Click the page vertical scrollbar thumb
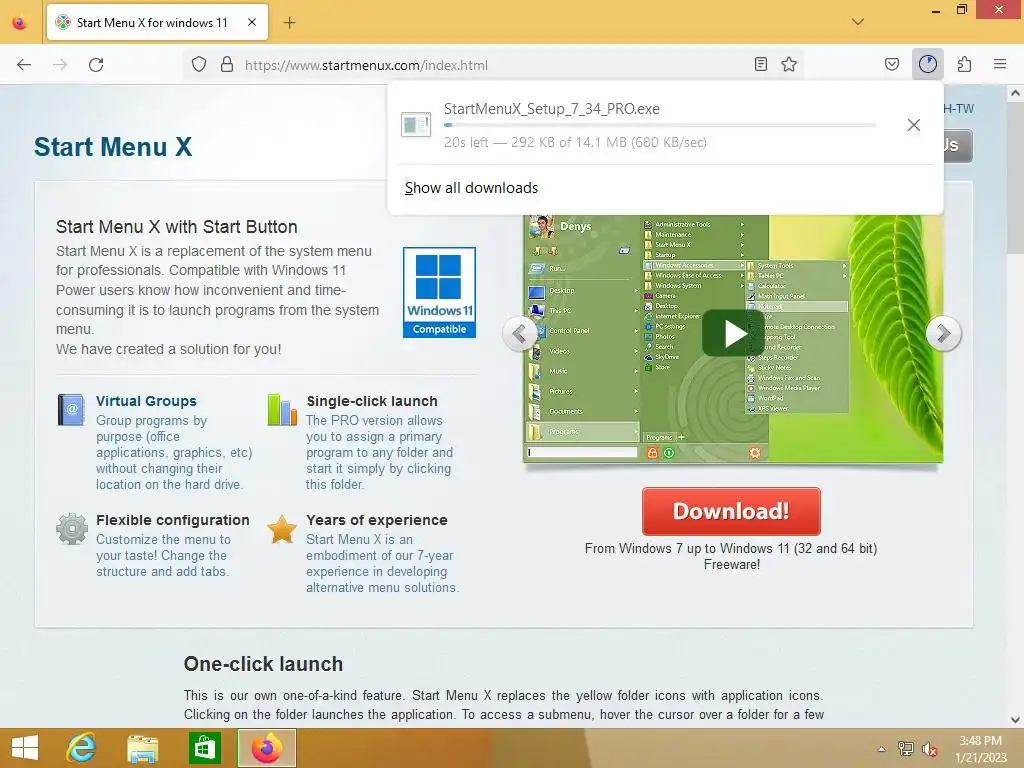Image resolution: width=1024 pixels, height=768 pixels. [1015, 180]
